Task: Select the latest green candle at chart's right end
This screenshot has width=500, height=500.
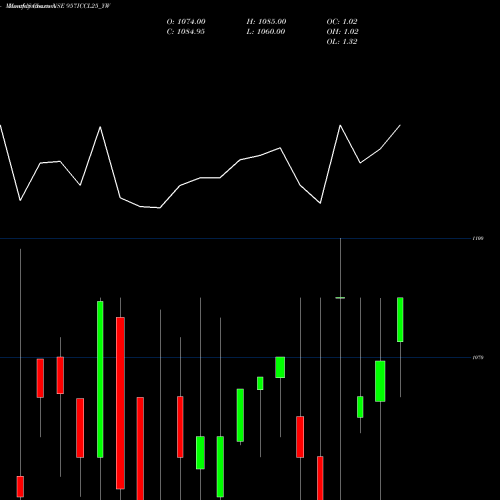Action: tap(400, 319)
